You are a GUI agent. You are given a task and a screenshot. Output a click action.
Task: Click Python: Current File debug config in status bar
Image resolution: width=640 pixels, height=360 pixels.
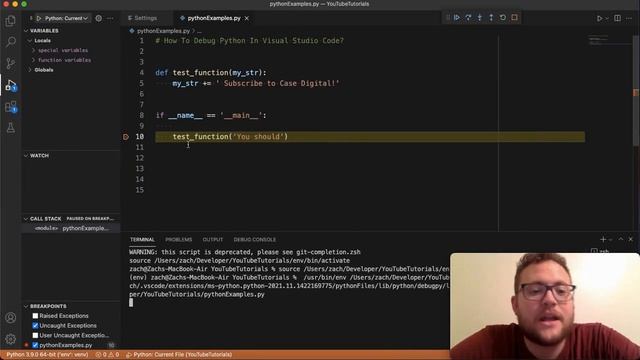(179, 355)
